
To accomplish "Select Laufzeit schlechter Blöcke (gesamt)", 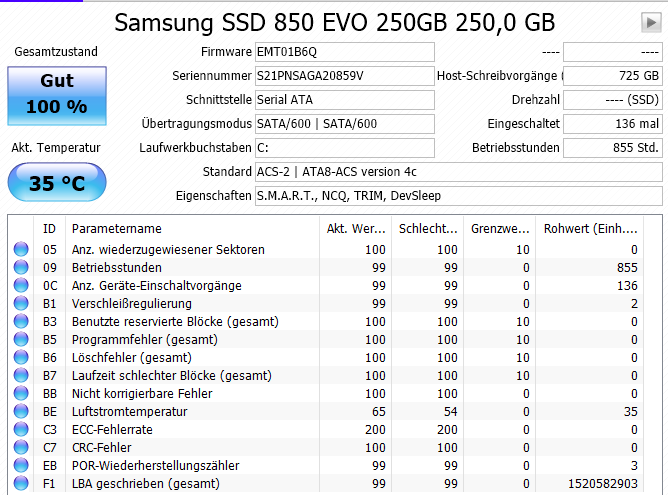I will click(172, 375).
